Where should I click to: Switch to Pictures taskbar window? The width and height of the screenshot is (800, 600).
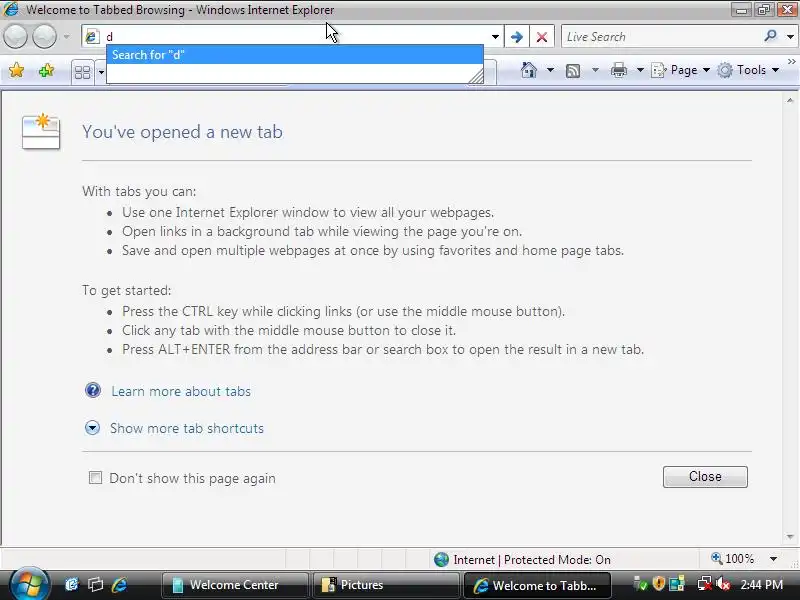386,585
